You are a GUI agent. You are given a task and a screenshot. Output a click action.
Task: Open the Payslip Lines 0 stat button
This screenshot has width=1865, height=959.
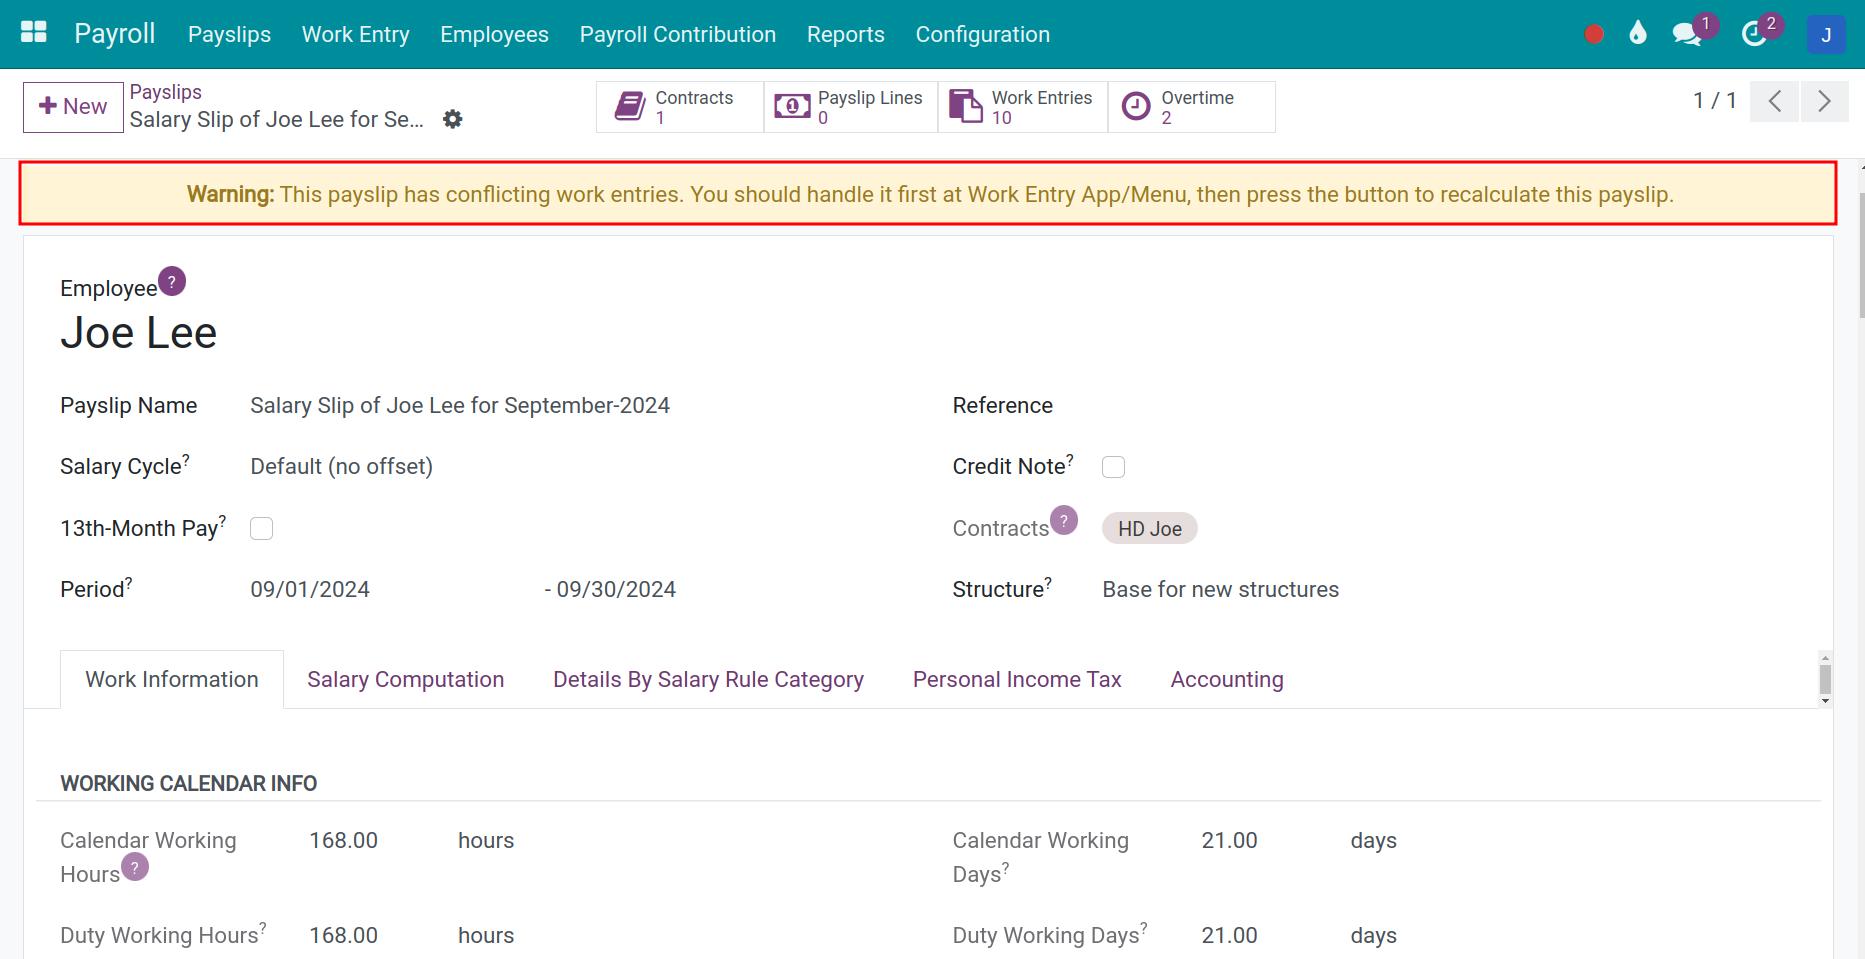click(851, 107)
